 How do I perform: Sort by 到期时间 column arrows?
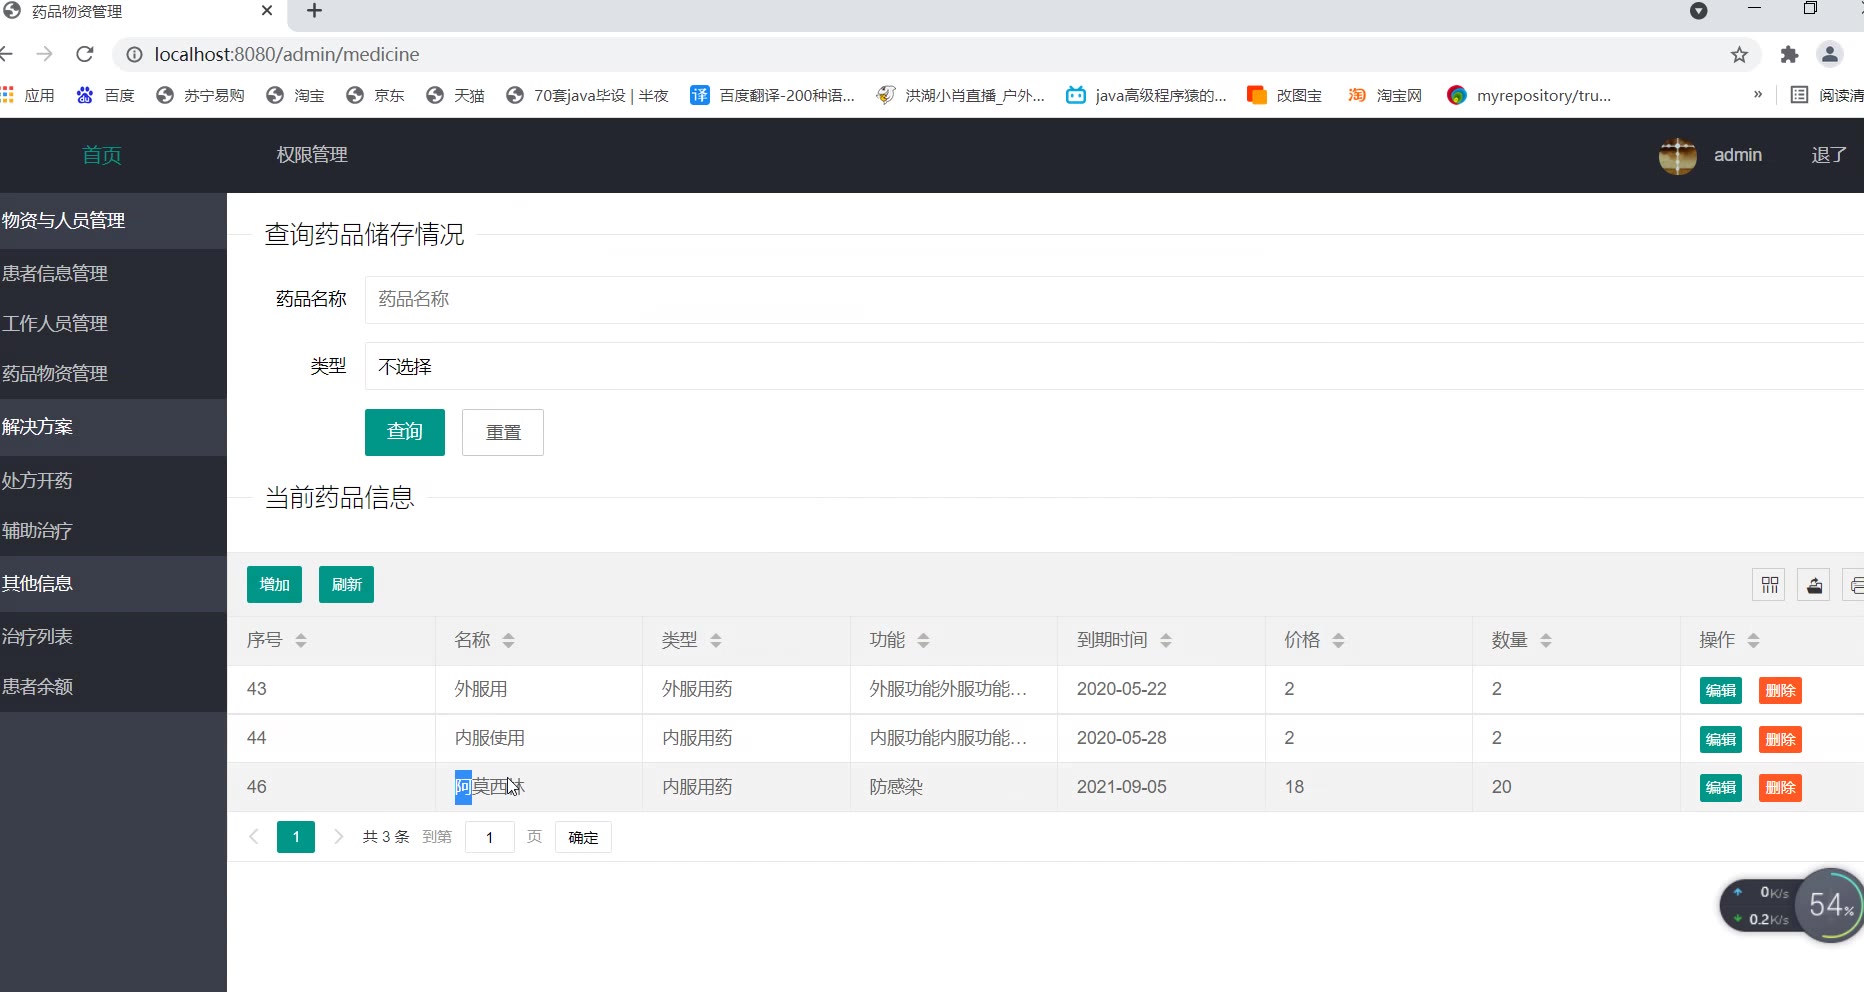click(x=1166, y=641)
